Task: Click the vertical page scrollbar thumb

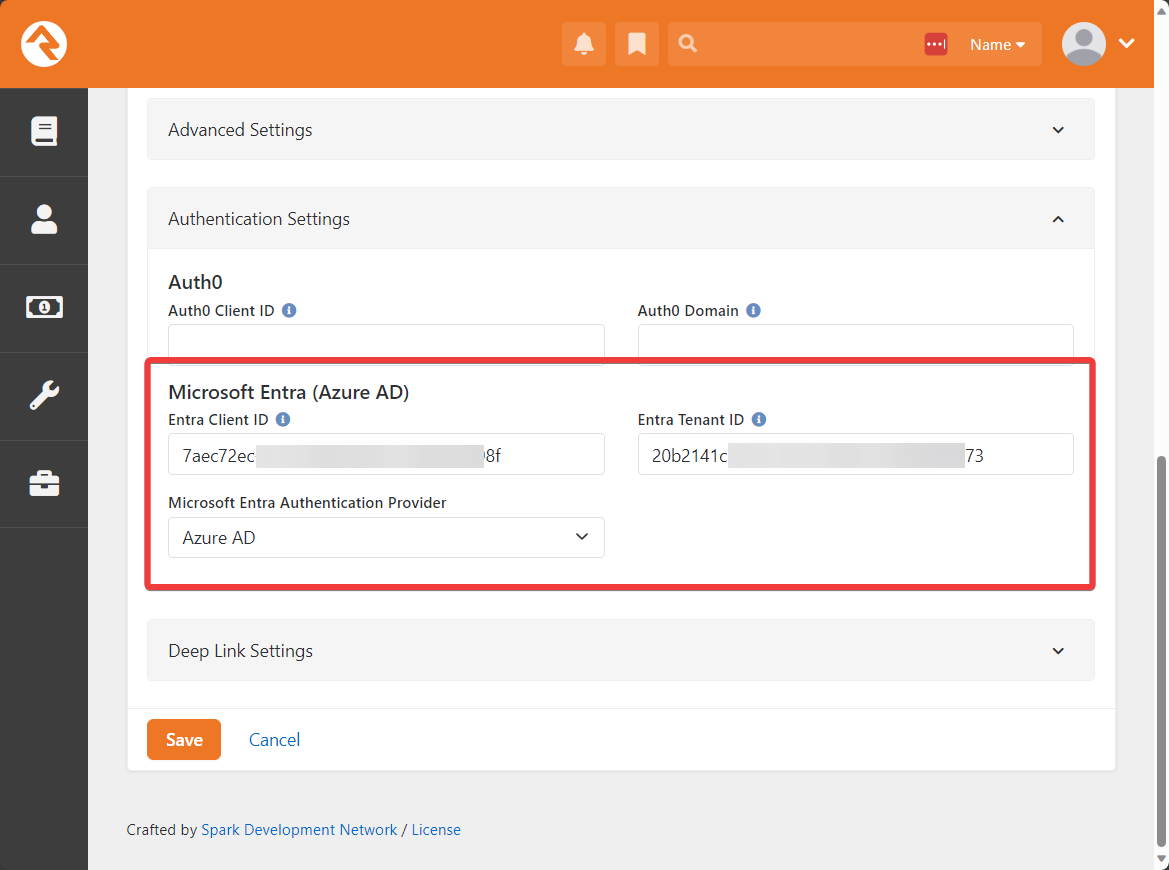Action: (x=1162, y=650)
